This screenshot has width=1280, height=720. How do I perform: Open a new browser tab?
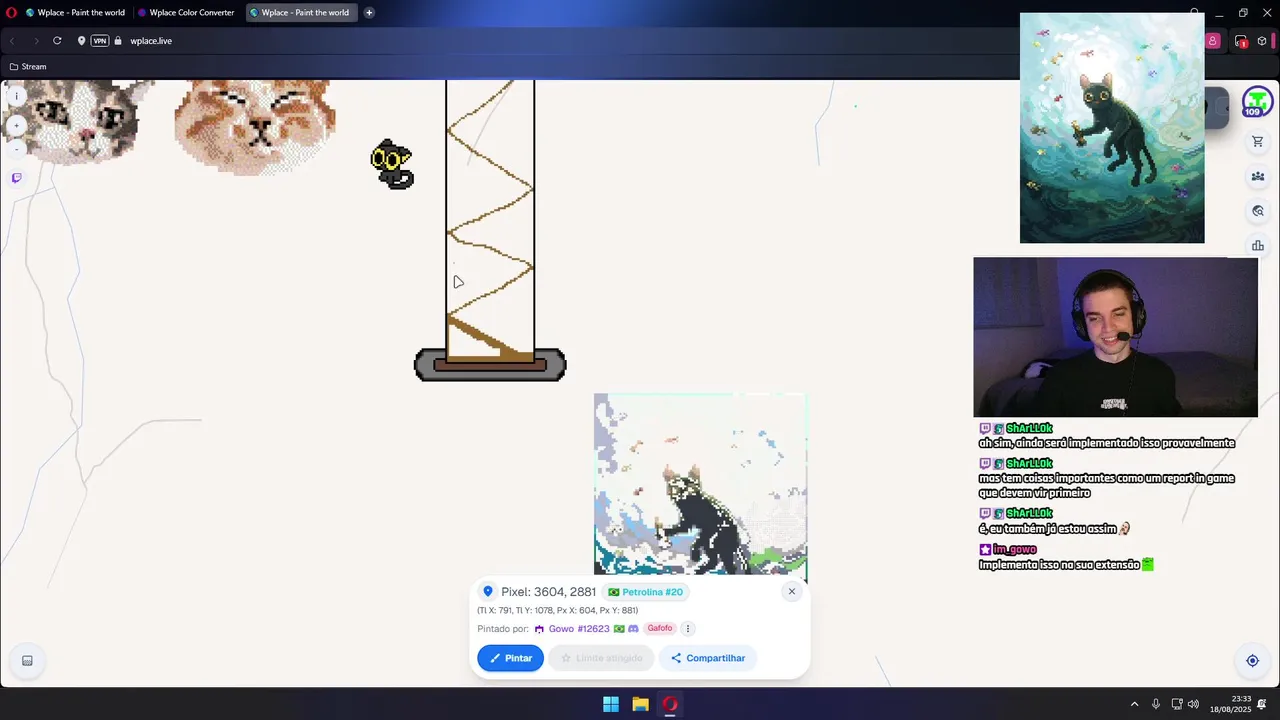tap(369, 13)
